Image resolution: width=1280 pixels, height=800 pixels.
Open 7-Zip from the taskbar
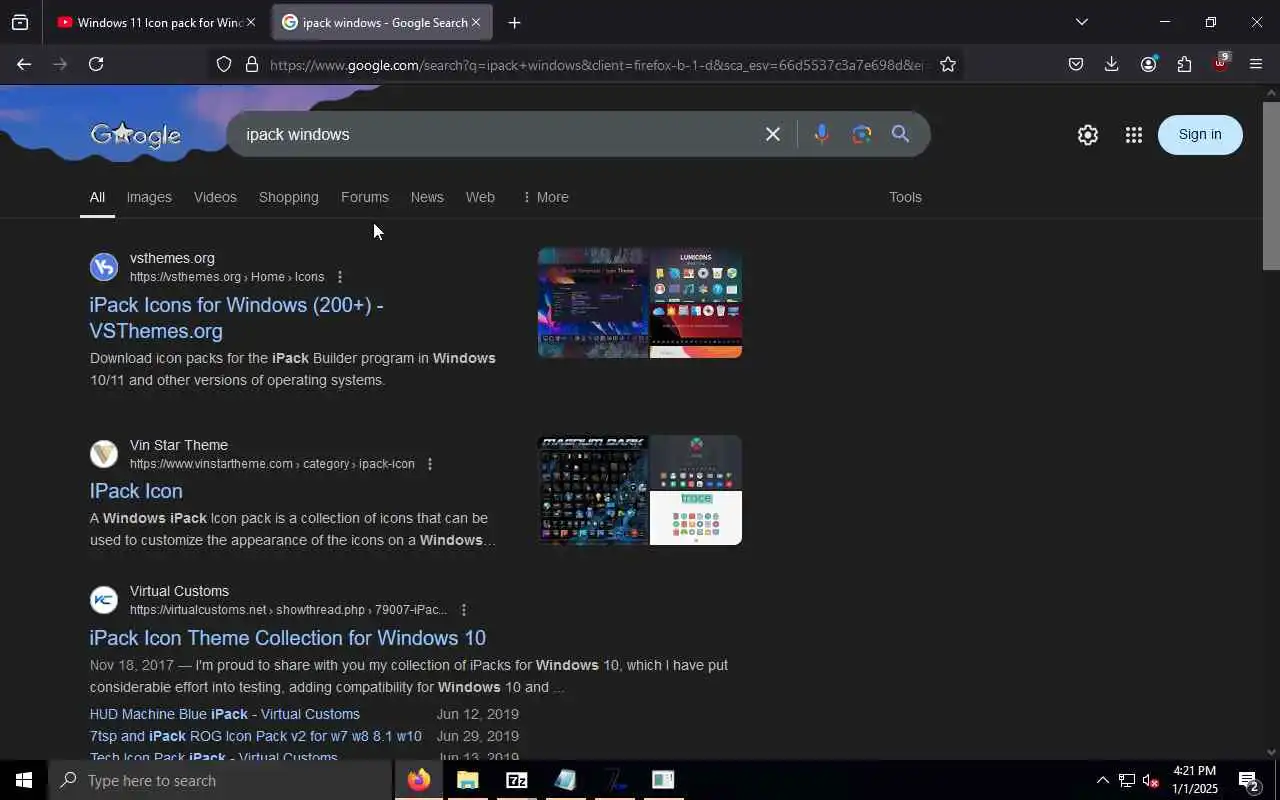tap(517, 780)
